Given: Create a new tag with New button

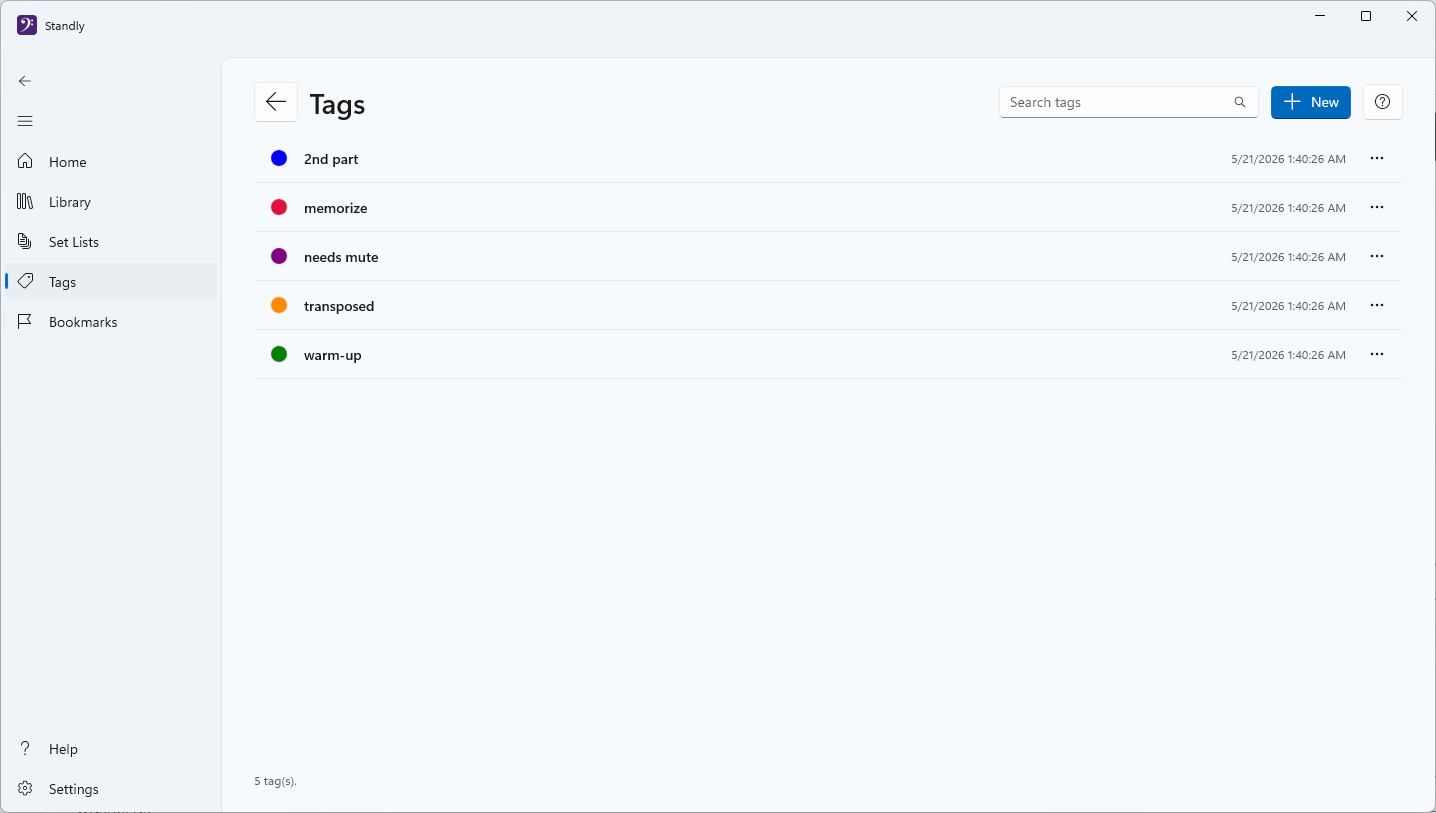Looking at the screenshot, I should 1310,102.
